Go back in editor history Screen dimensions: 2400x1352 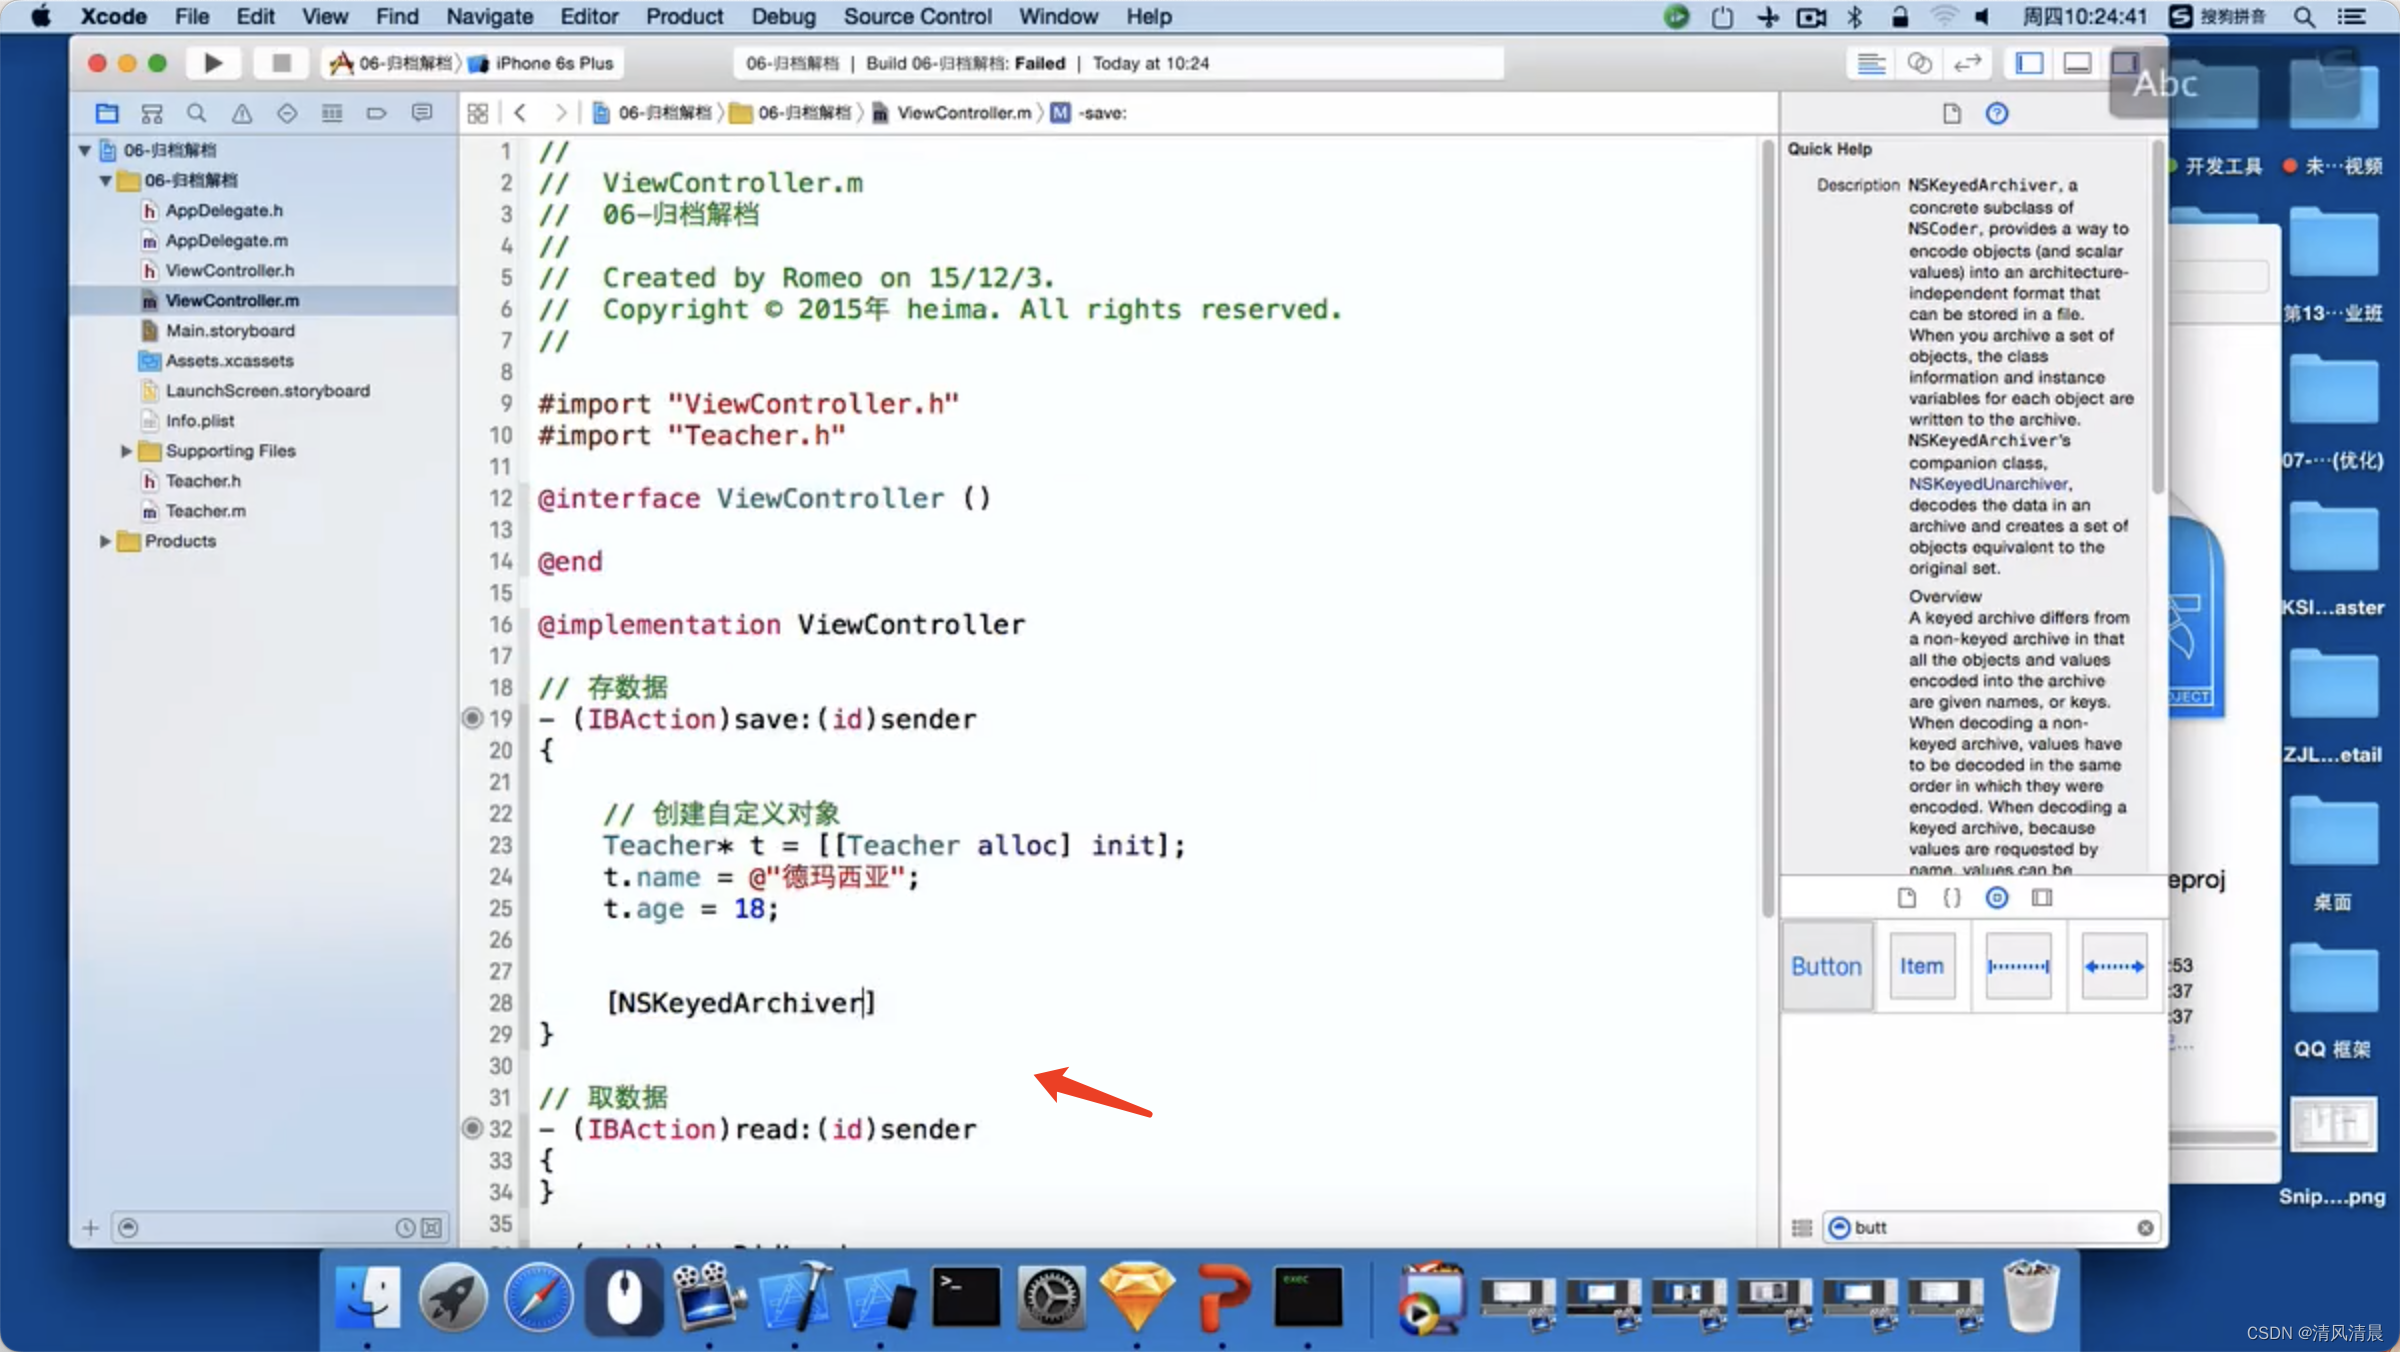click(x=520, y=113)
